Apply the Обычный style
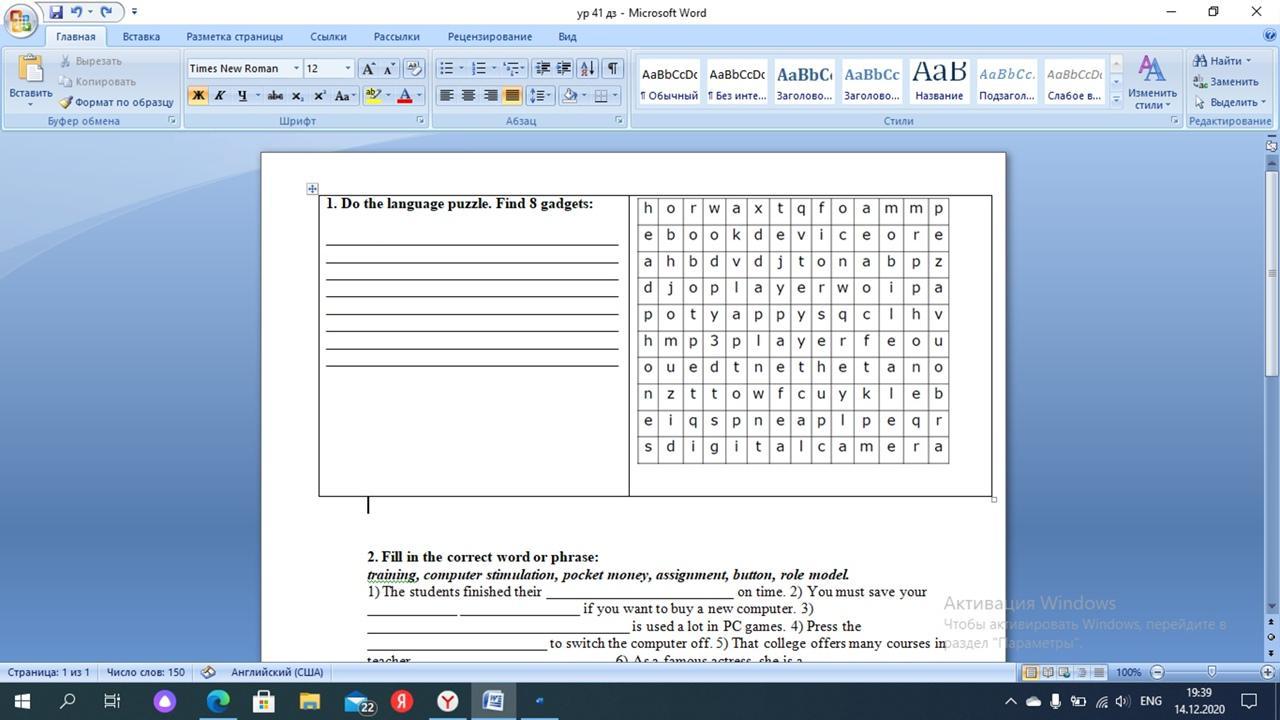1280x720 pixels. pos(670,82)
